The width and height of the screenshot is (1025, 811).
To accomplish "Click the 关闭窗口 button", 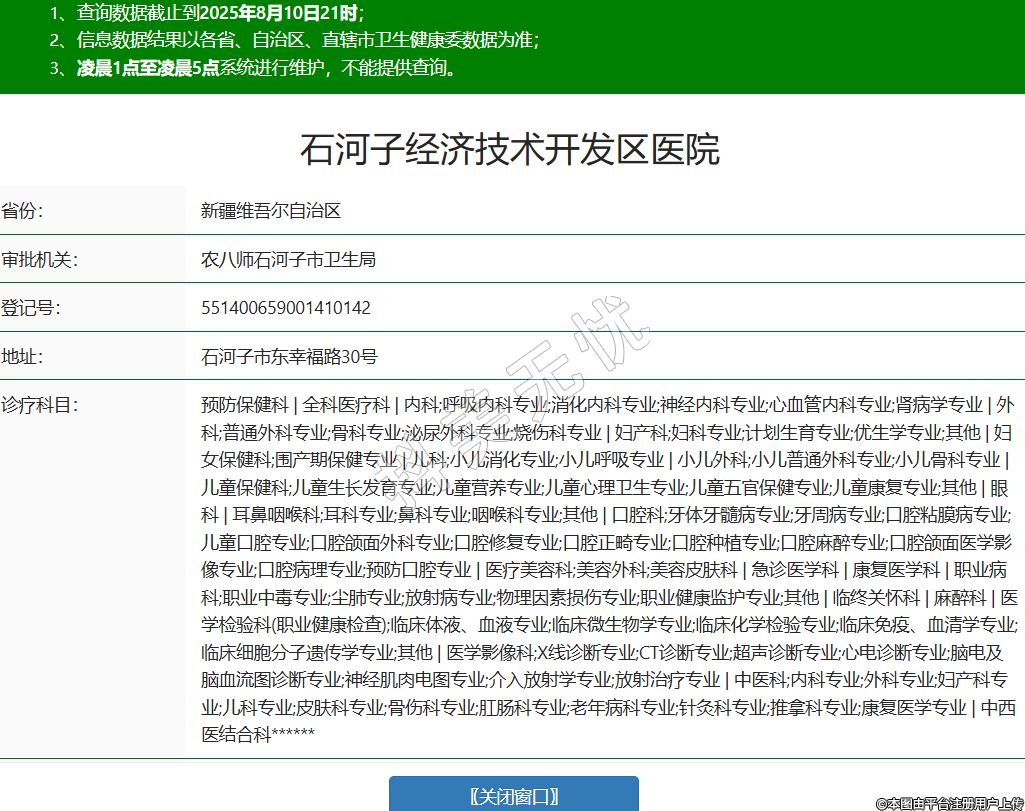I will 513,795.
